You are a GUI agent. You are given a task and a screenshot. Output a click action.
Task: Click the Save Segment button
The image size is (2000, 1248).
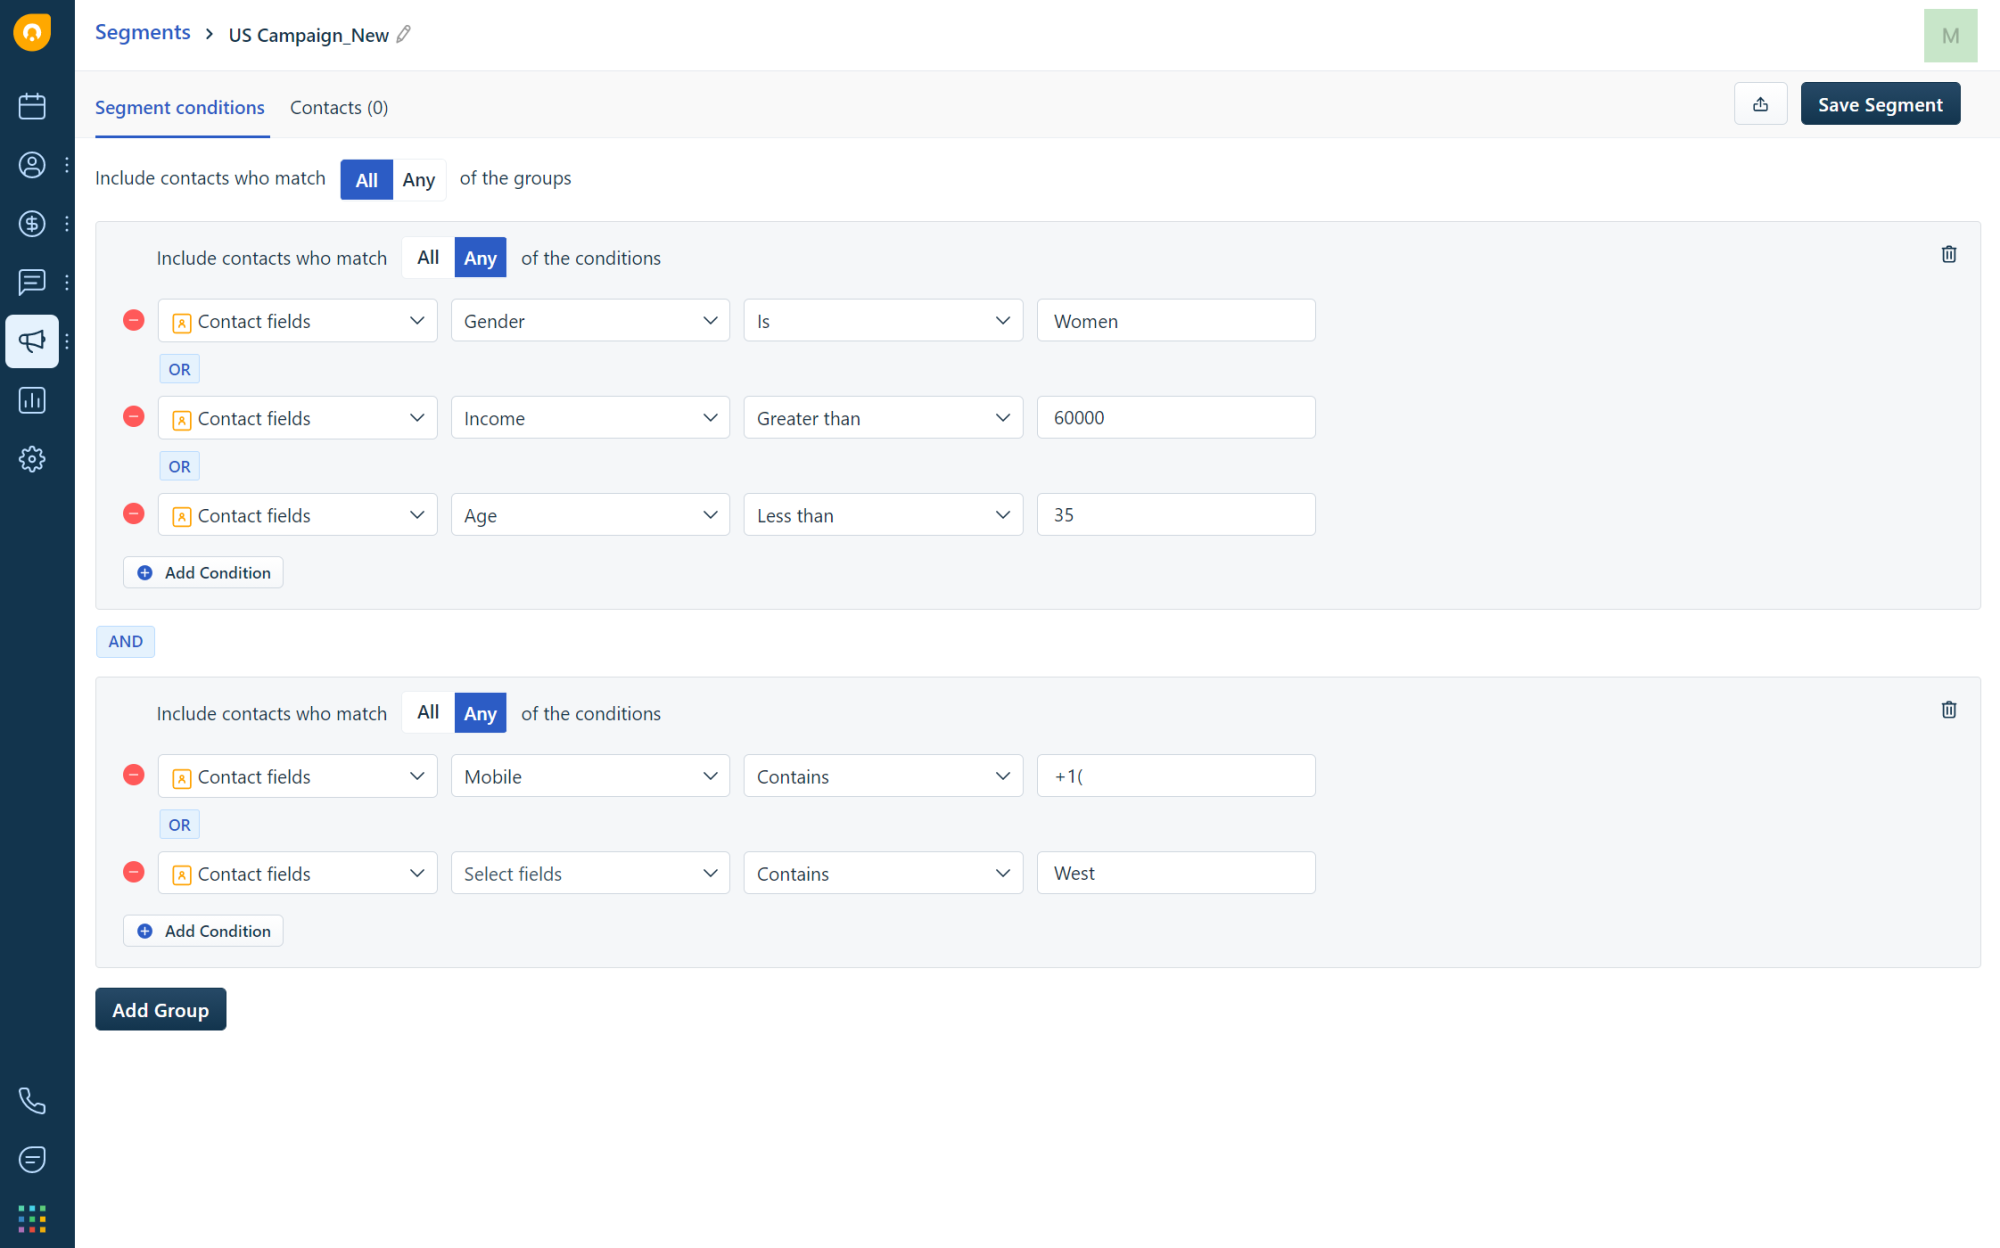[1879, 104]
